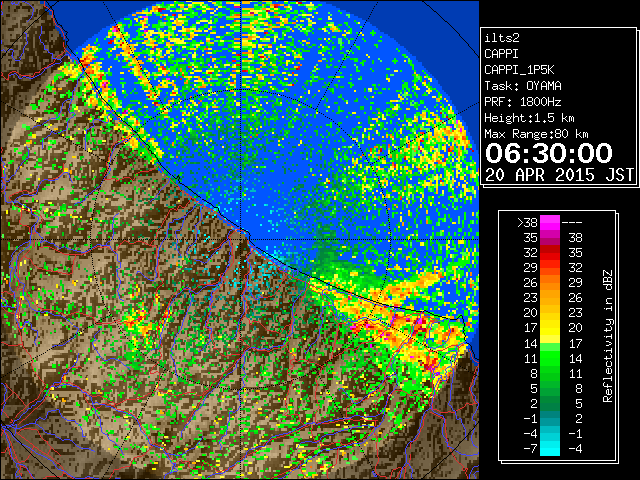Click the radar center at range-ring crosshair

(x=241, y=240)
